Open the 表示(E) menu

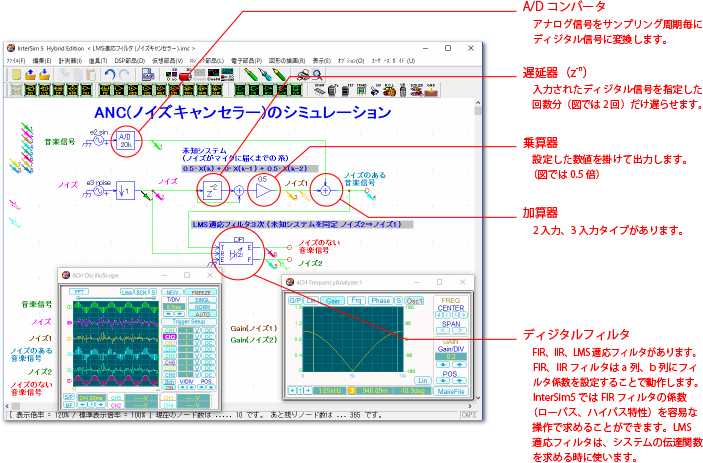(x=321, y=61)
